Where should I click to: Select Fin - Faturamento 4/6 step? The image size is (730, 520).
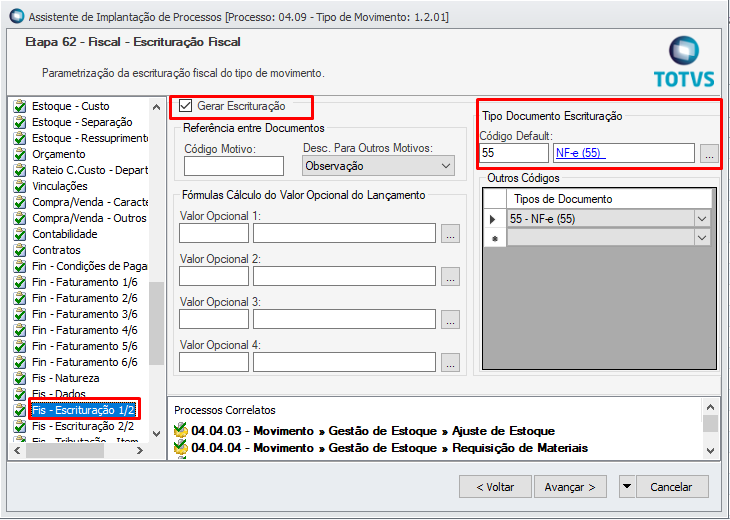(85, 330)
